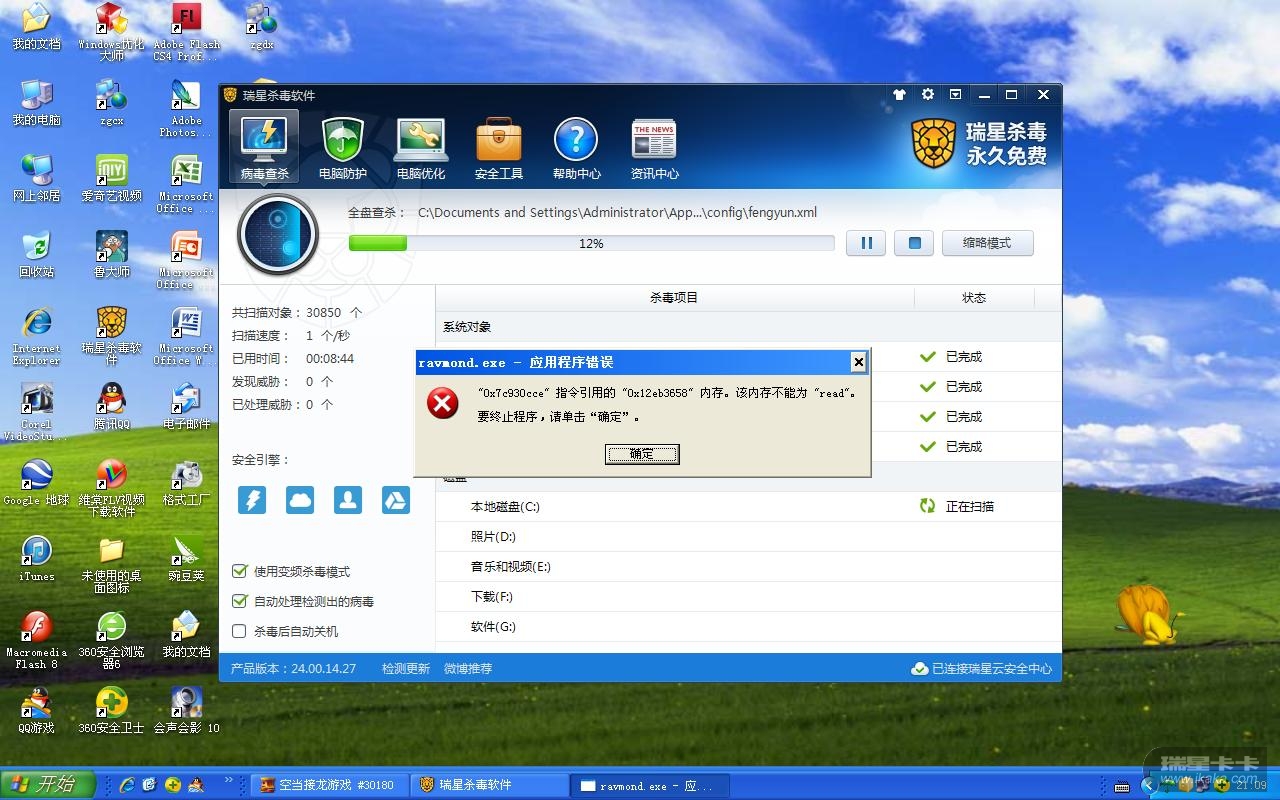Screen dimensions: 1280x800
Task: Click the 12% scan progress bar
Action: 591,243
